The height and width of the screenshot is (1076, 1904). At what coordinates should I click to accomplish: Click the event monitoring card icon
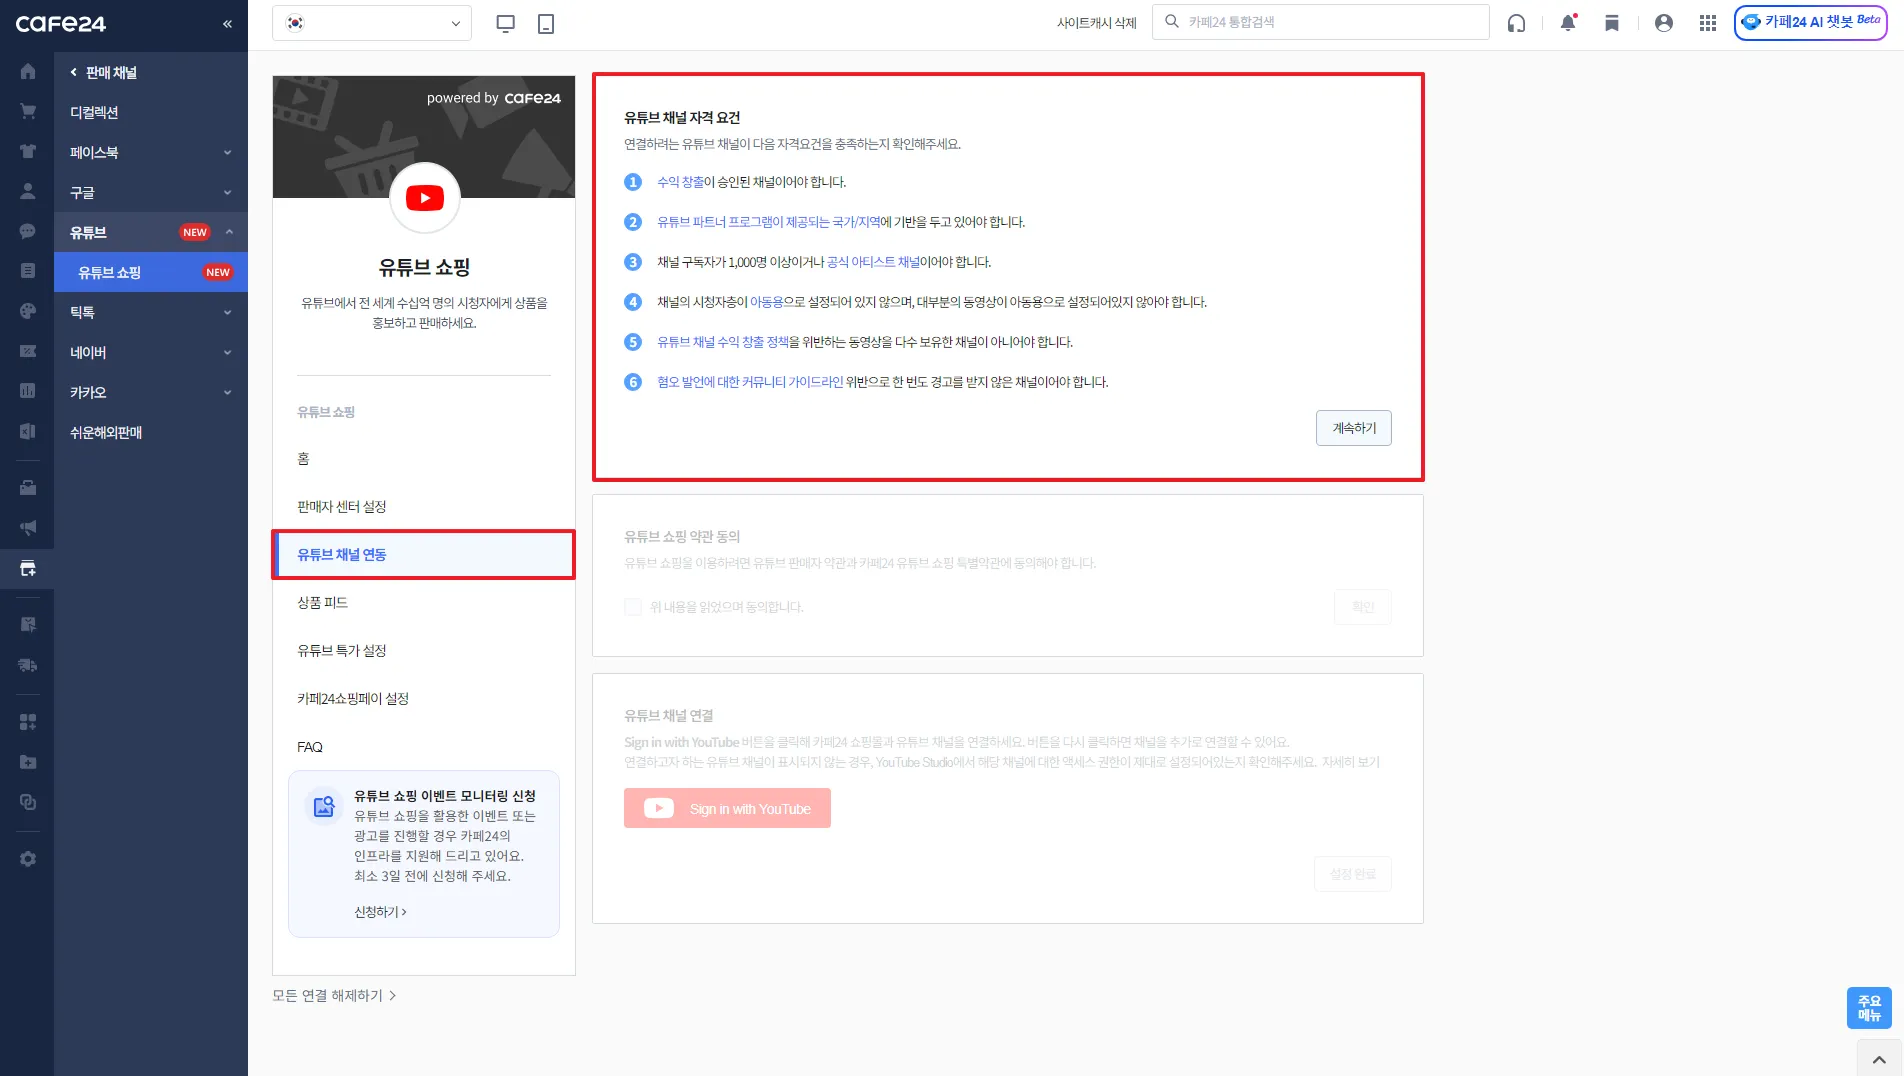pyautogui.click(x=323, y=806)
